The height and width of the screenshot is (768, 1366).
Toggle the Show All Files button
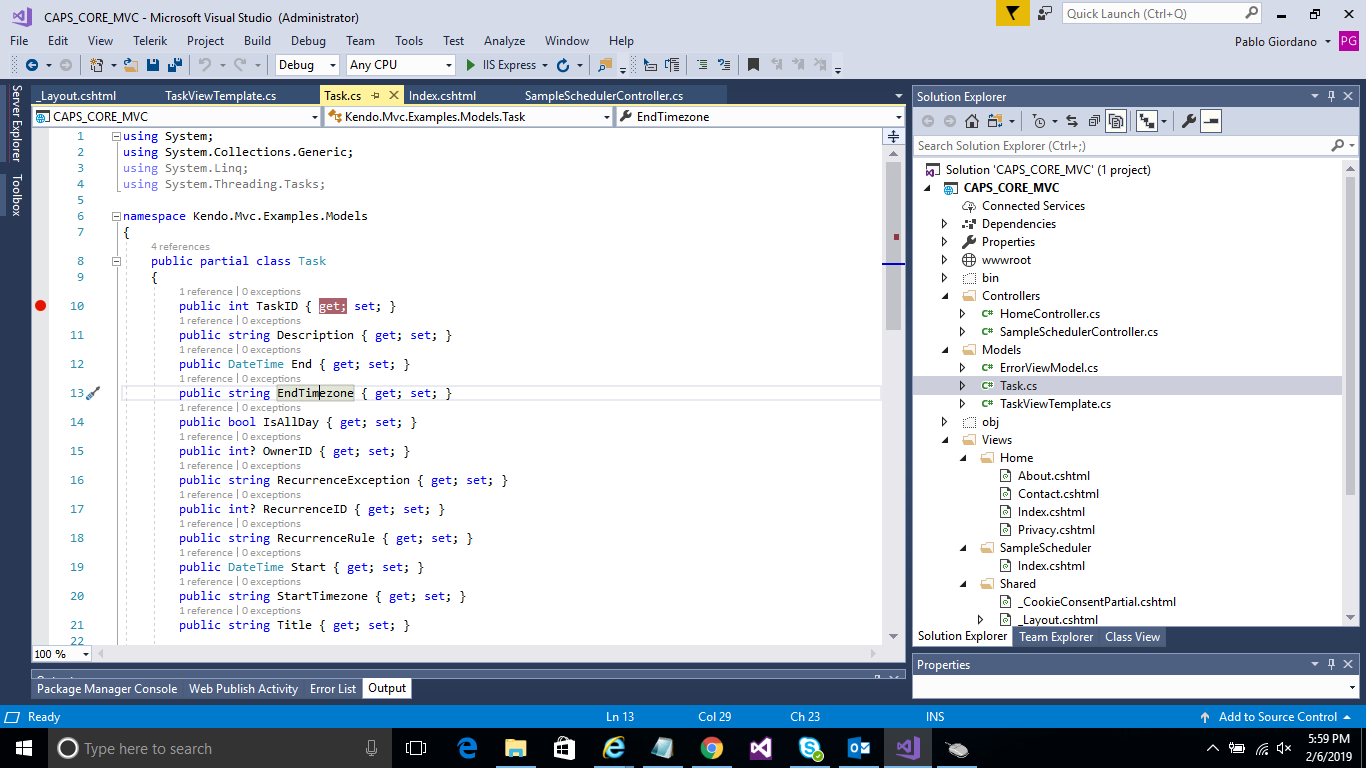[1116, 121]
